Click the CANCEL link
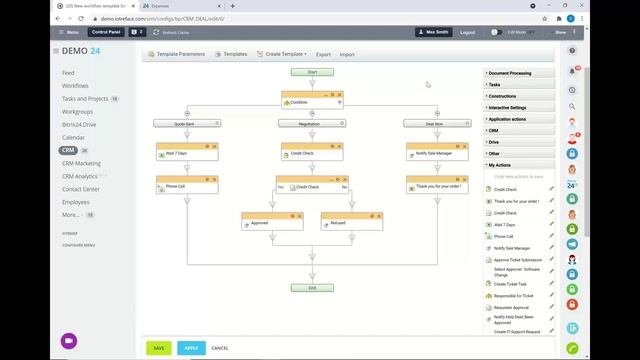 pos(220,348)
